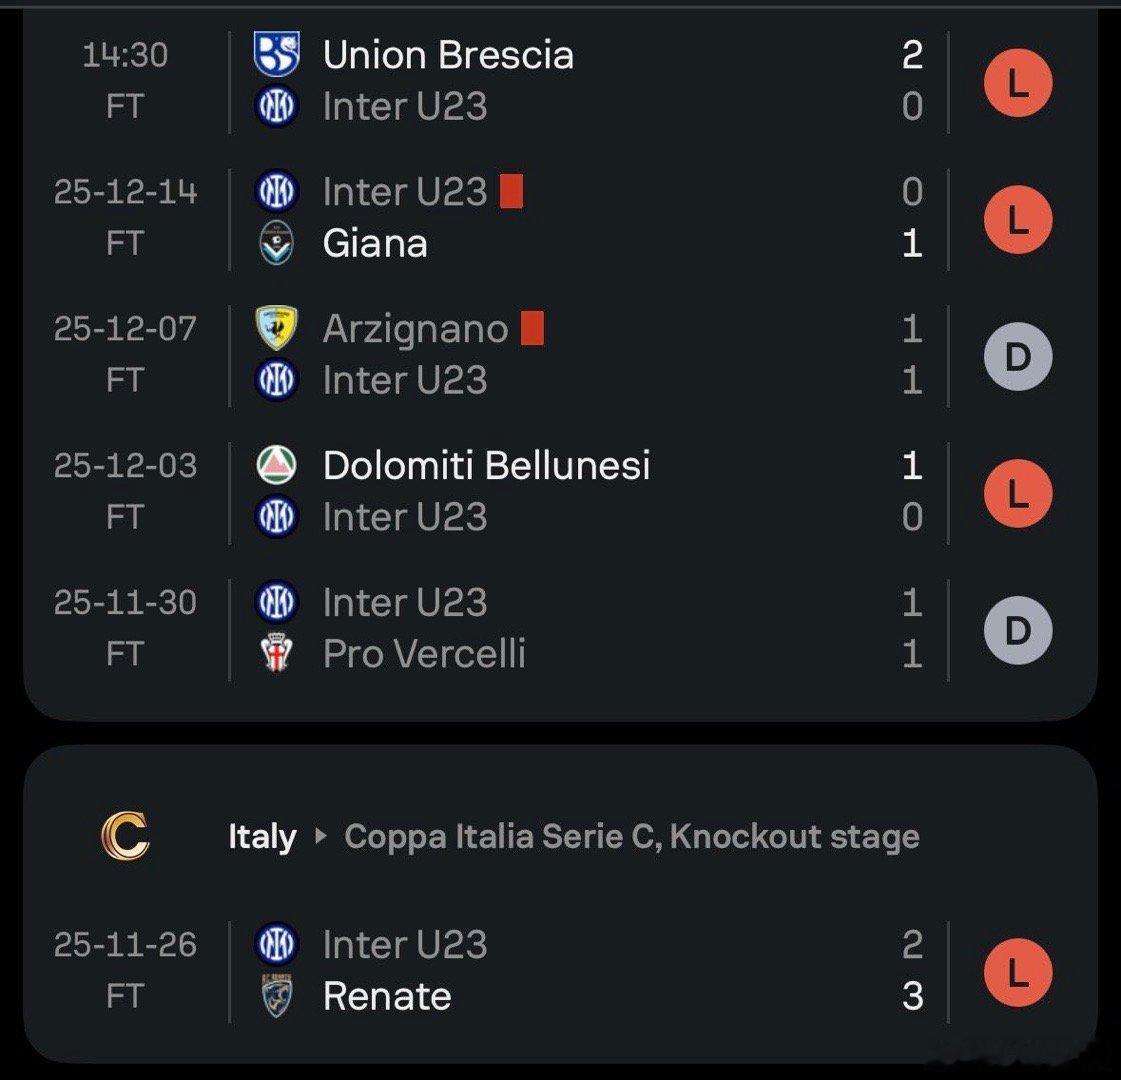Image resolution: width=1121 pixels, height=1080 pixels.
Task: Click the Pro Vercelli club crest
Action: (277, 654)
